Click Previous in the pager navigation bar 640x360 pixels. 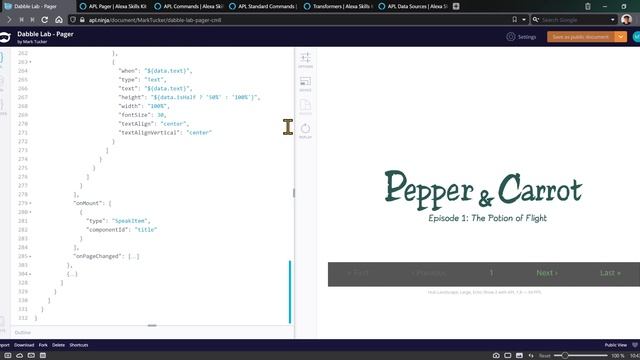pyautogui.click(x=429, y=273)
